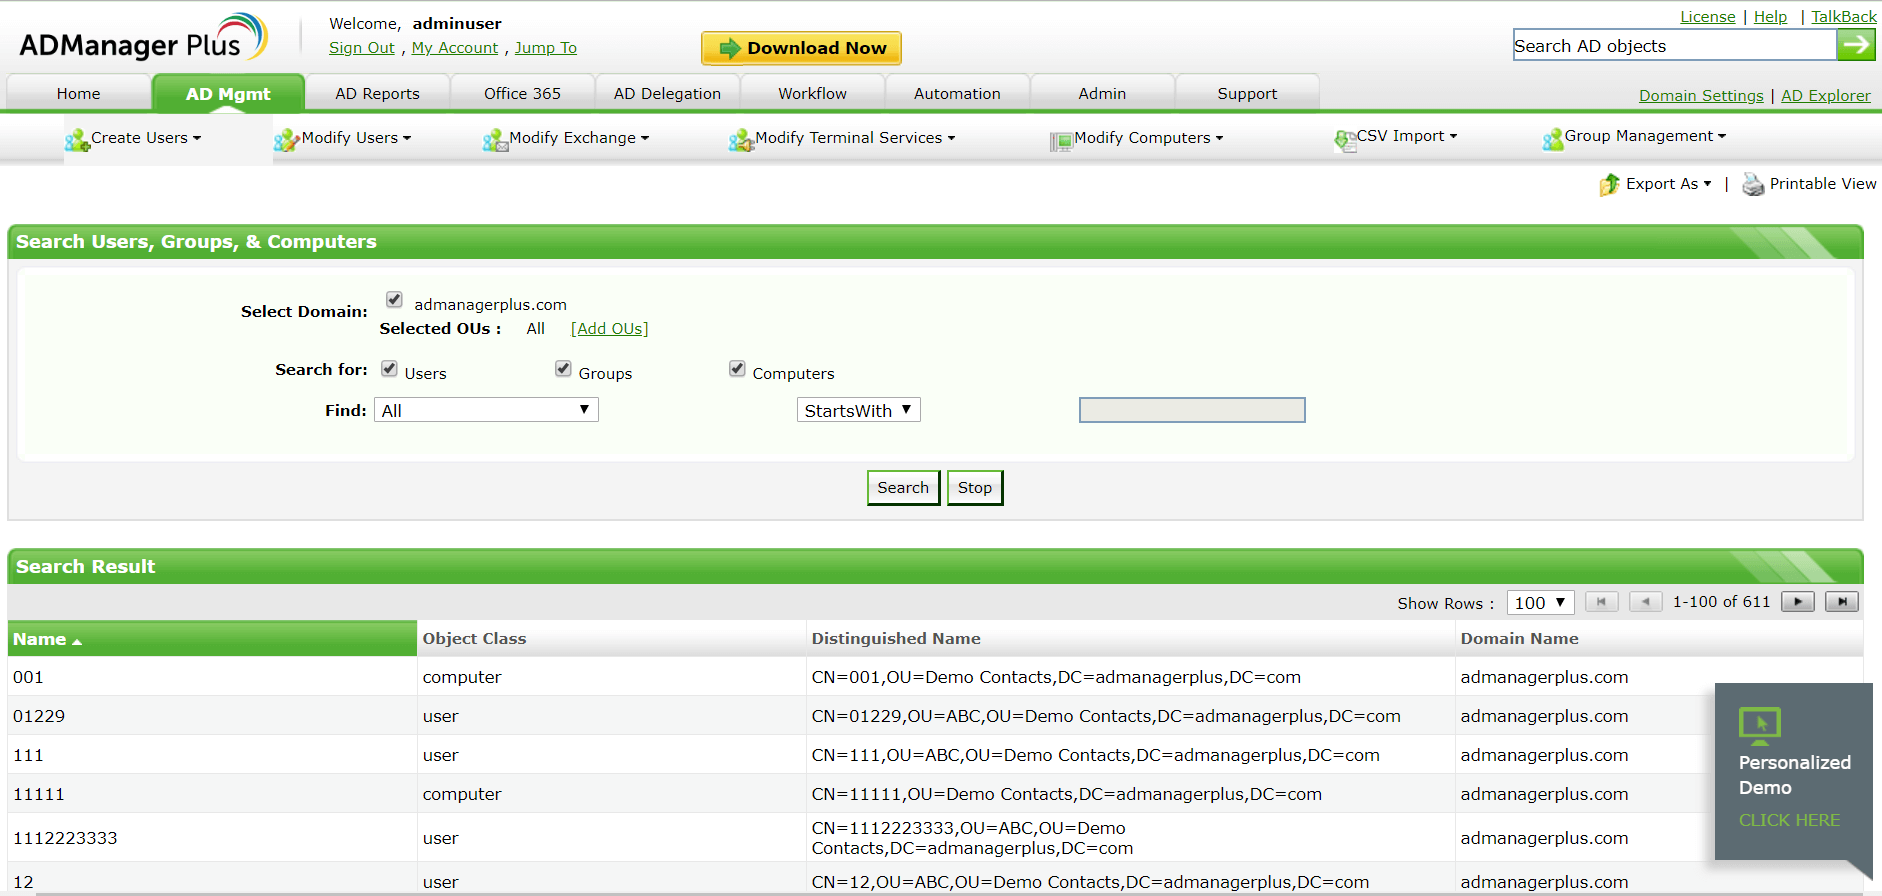Click the Download Now button
The height and width of the screenshot is (896, 1882).
click(802, 48)
